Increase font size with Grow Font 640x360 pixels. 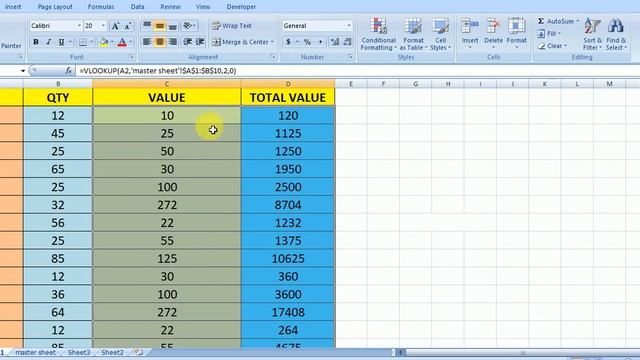point(116,26)
